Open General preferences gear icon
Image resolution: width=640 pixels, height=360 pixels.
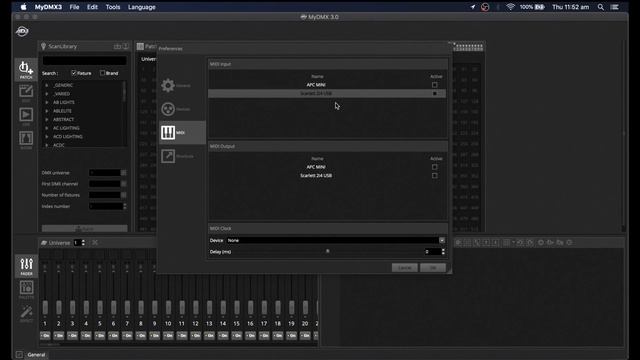(x=168, y=85)
